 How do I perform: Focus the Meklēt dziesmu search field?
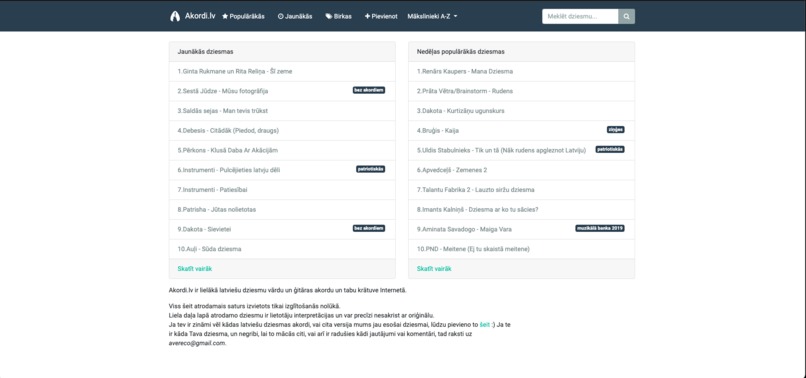pos(580,16)
